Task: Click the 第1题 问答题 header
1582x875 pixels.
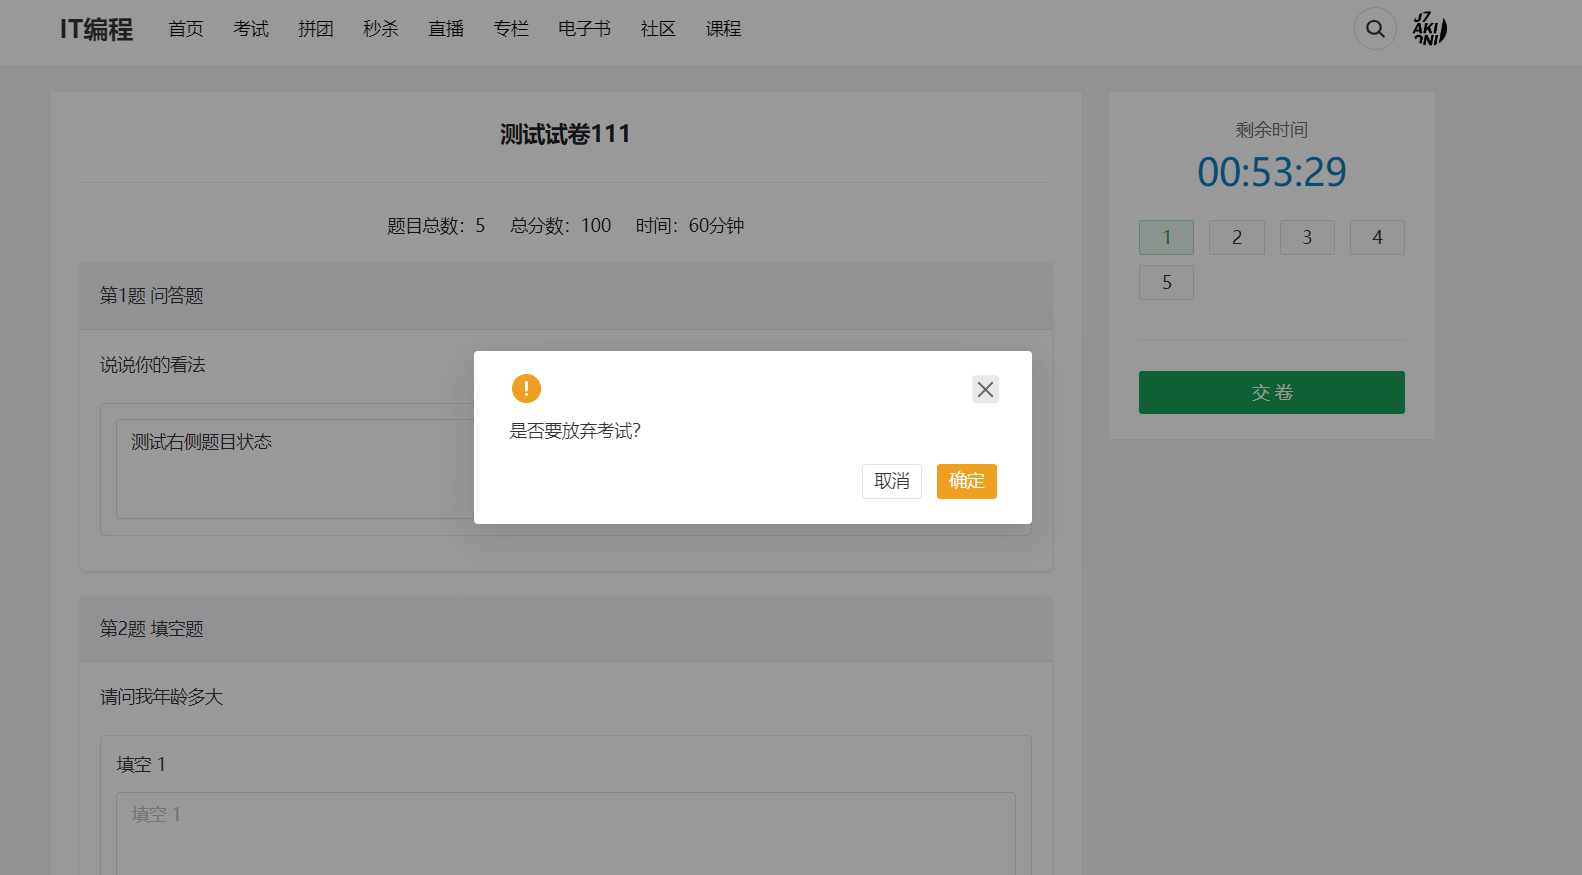Action: coord(566,296)
